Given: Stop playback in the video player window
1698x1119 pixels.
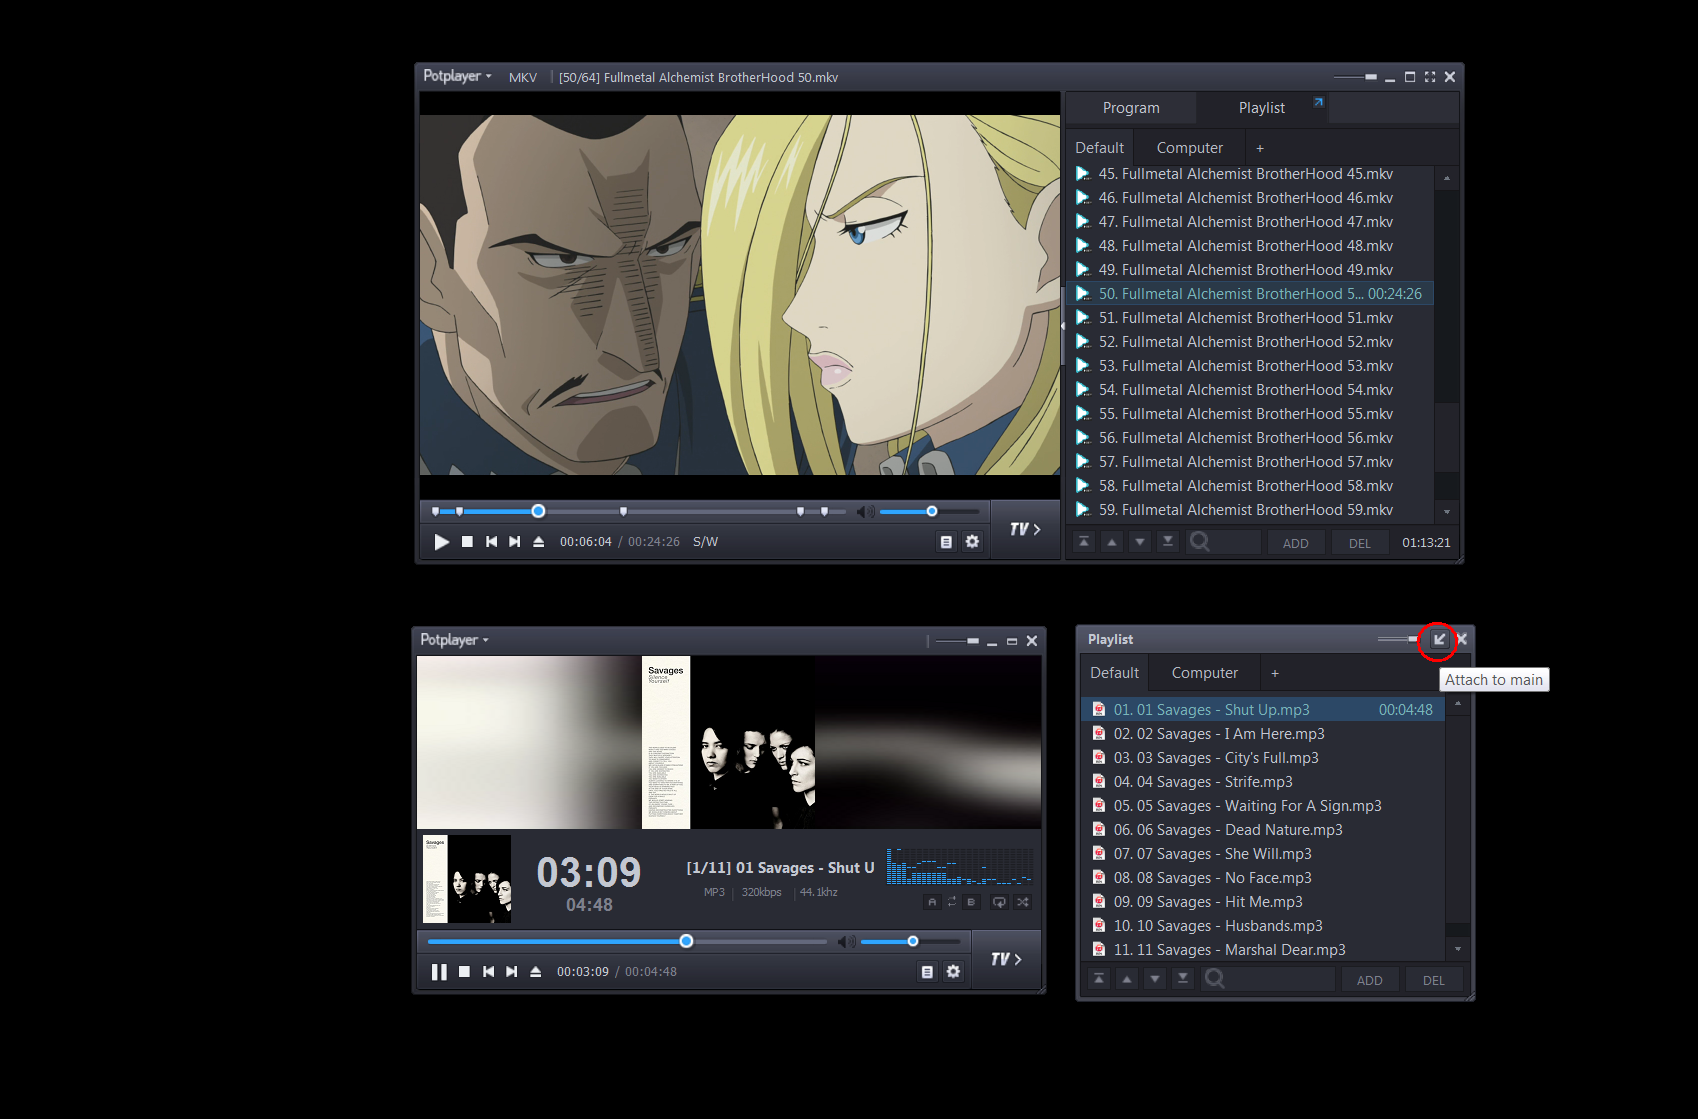Looking at the screenshot, I should [467, 542].
